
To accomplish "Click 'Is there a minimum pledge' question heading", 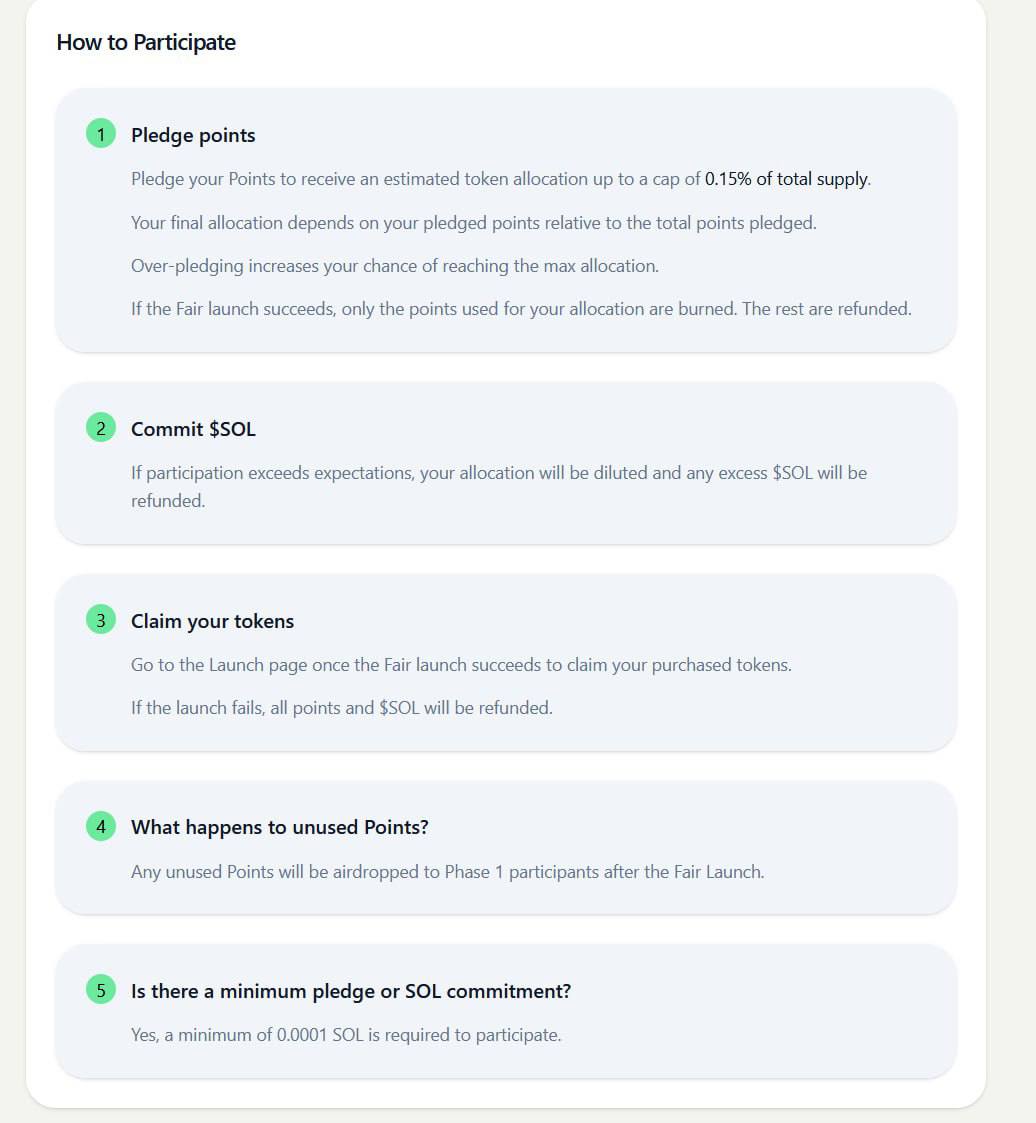I will point(351,991).
